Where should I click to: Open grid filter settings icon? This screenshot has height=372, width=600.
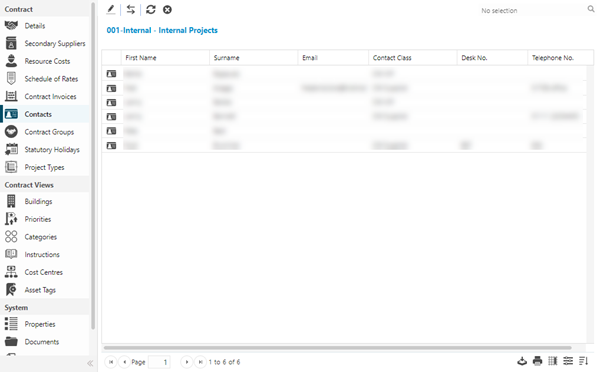click(x=568, y=361)
